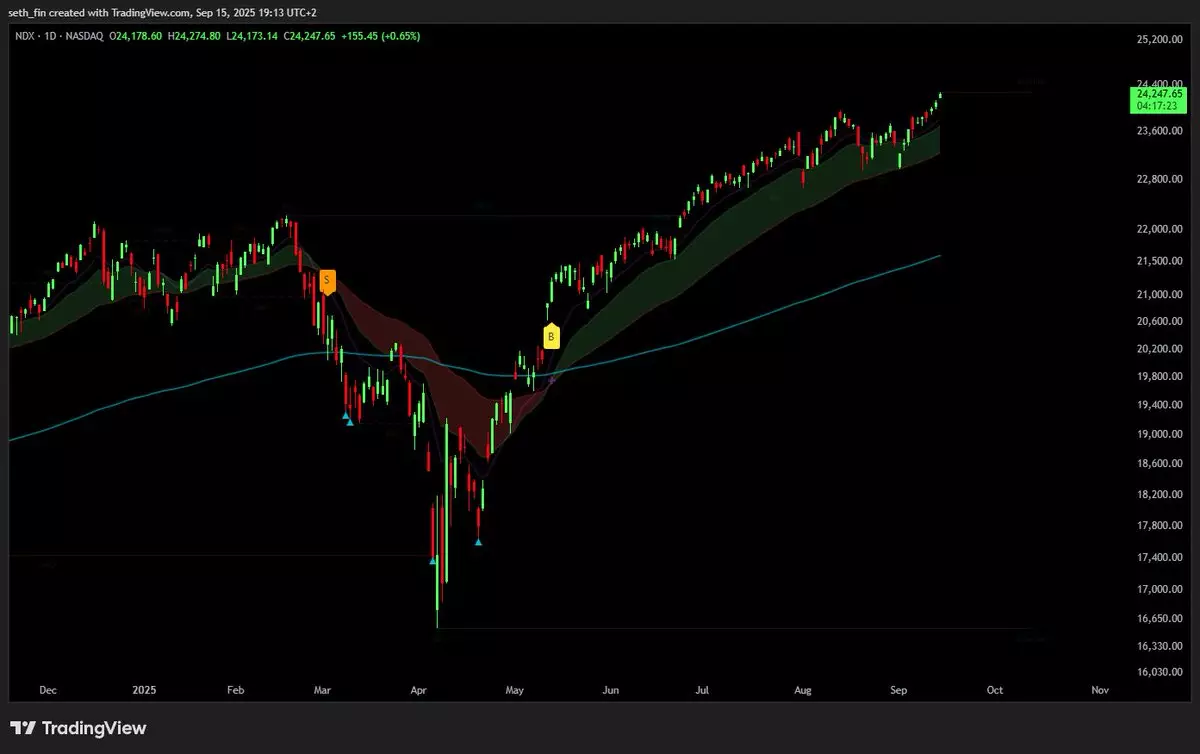
Task: Click the orange S sell signal marker
Action: pyautogui.click(x=327, y=281)
